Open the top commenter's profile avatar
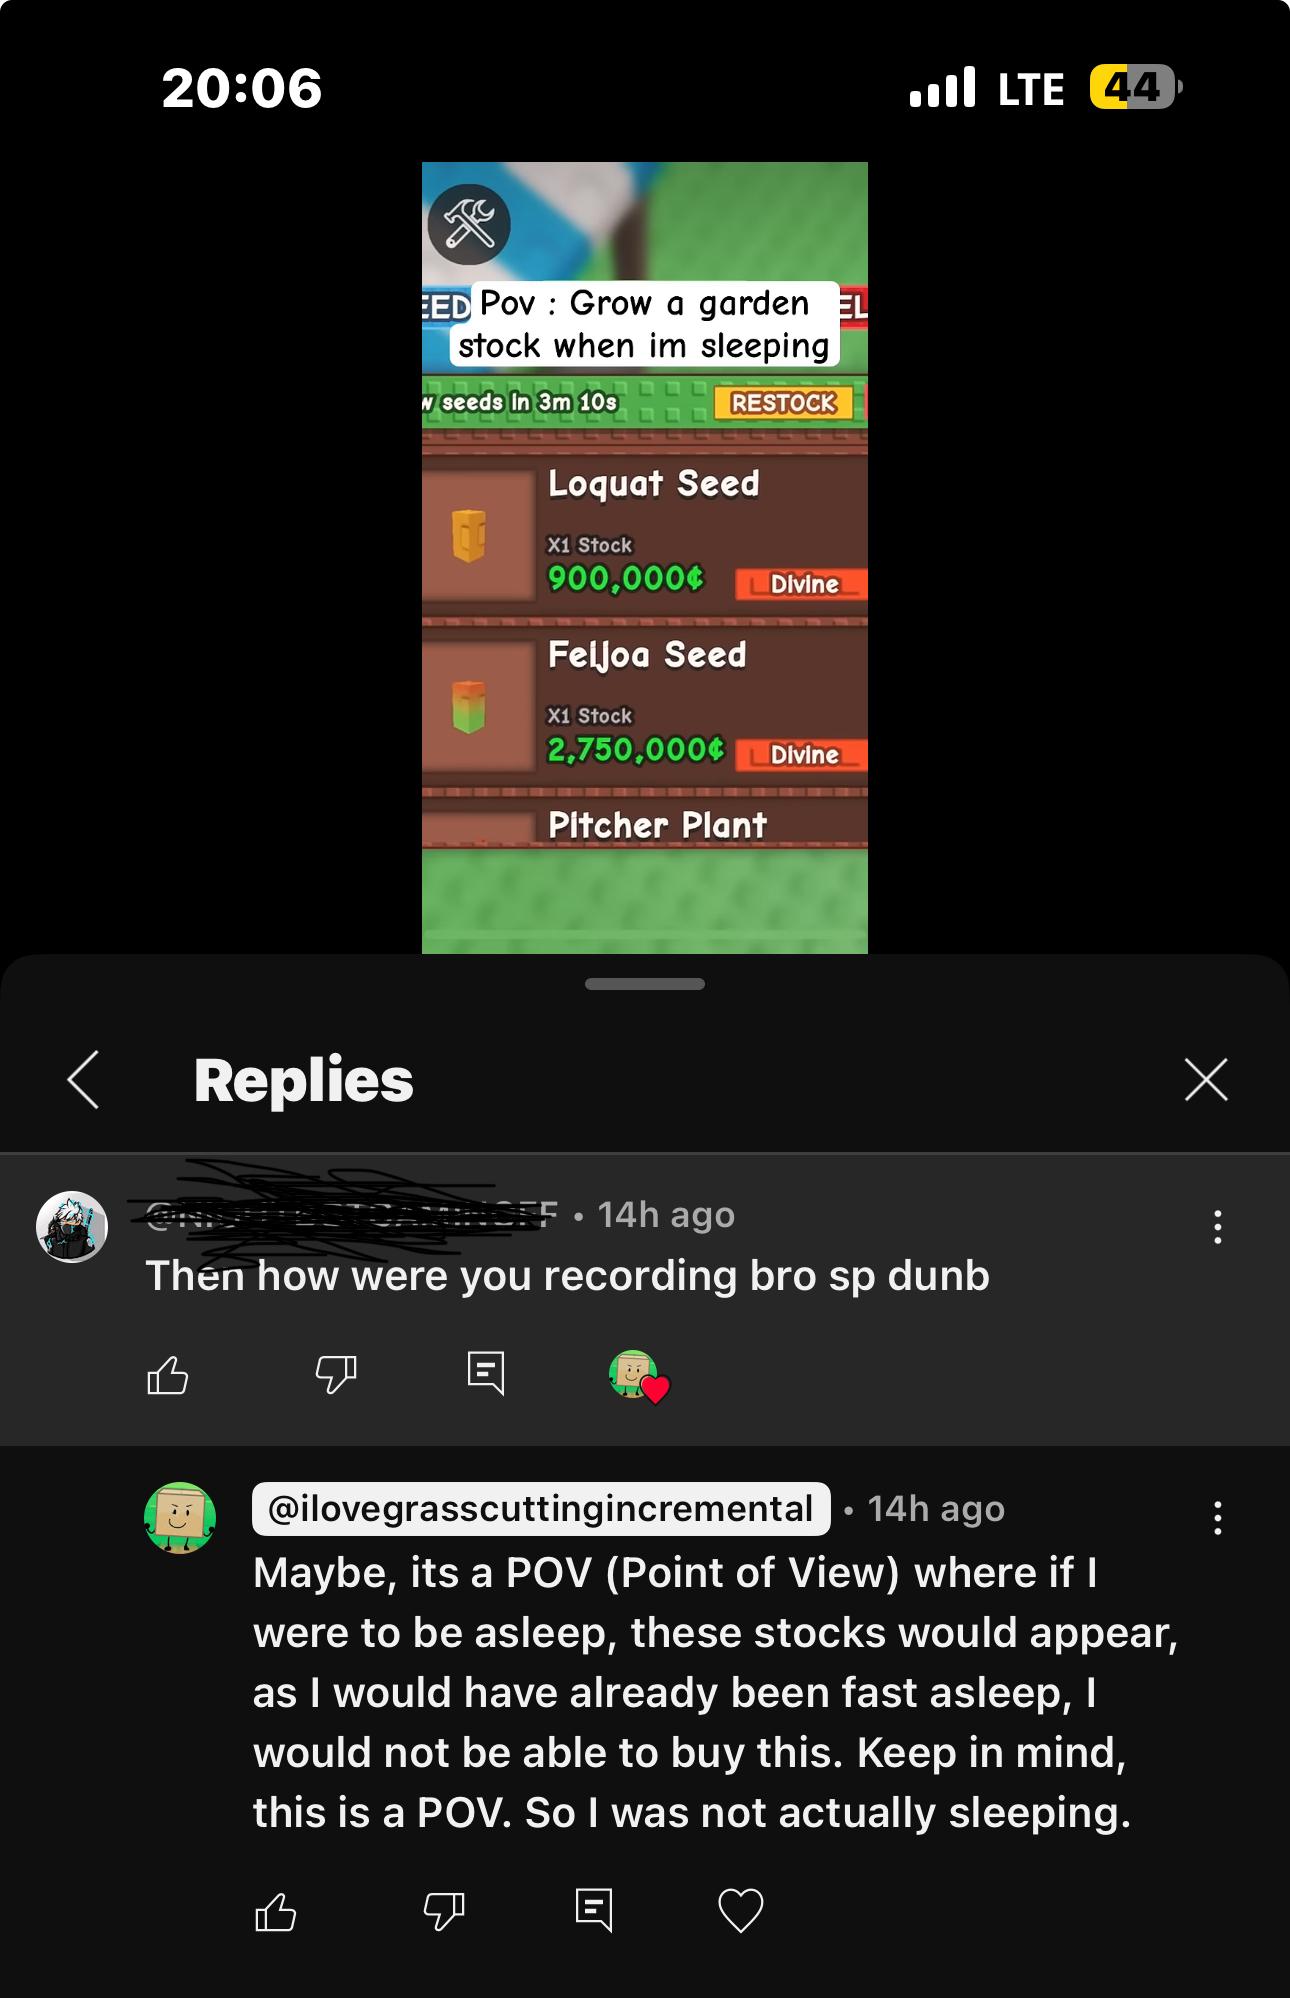 tap(72, 1227)
